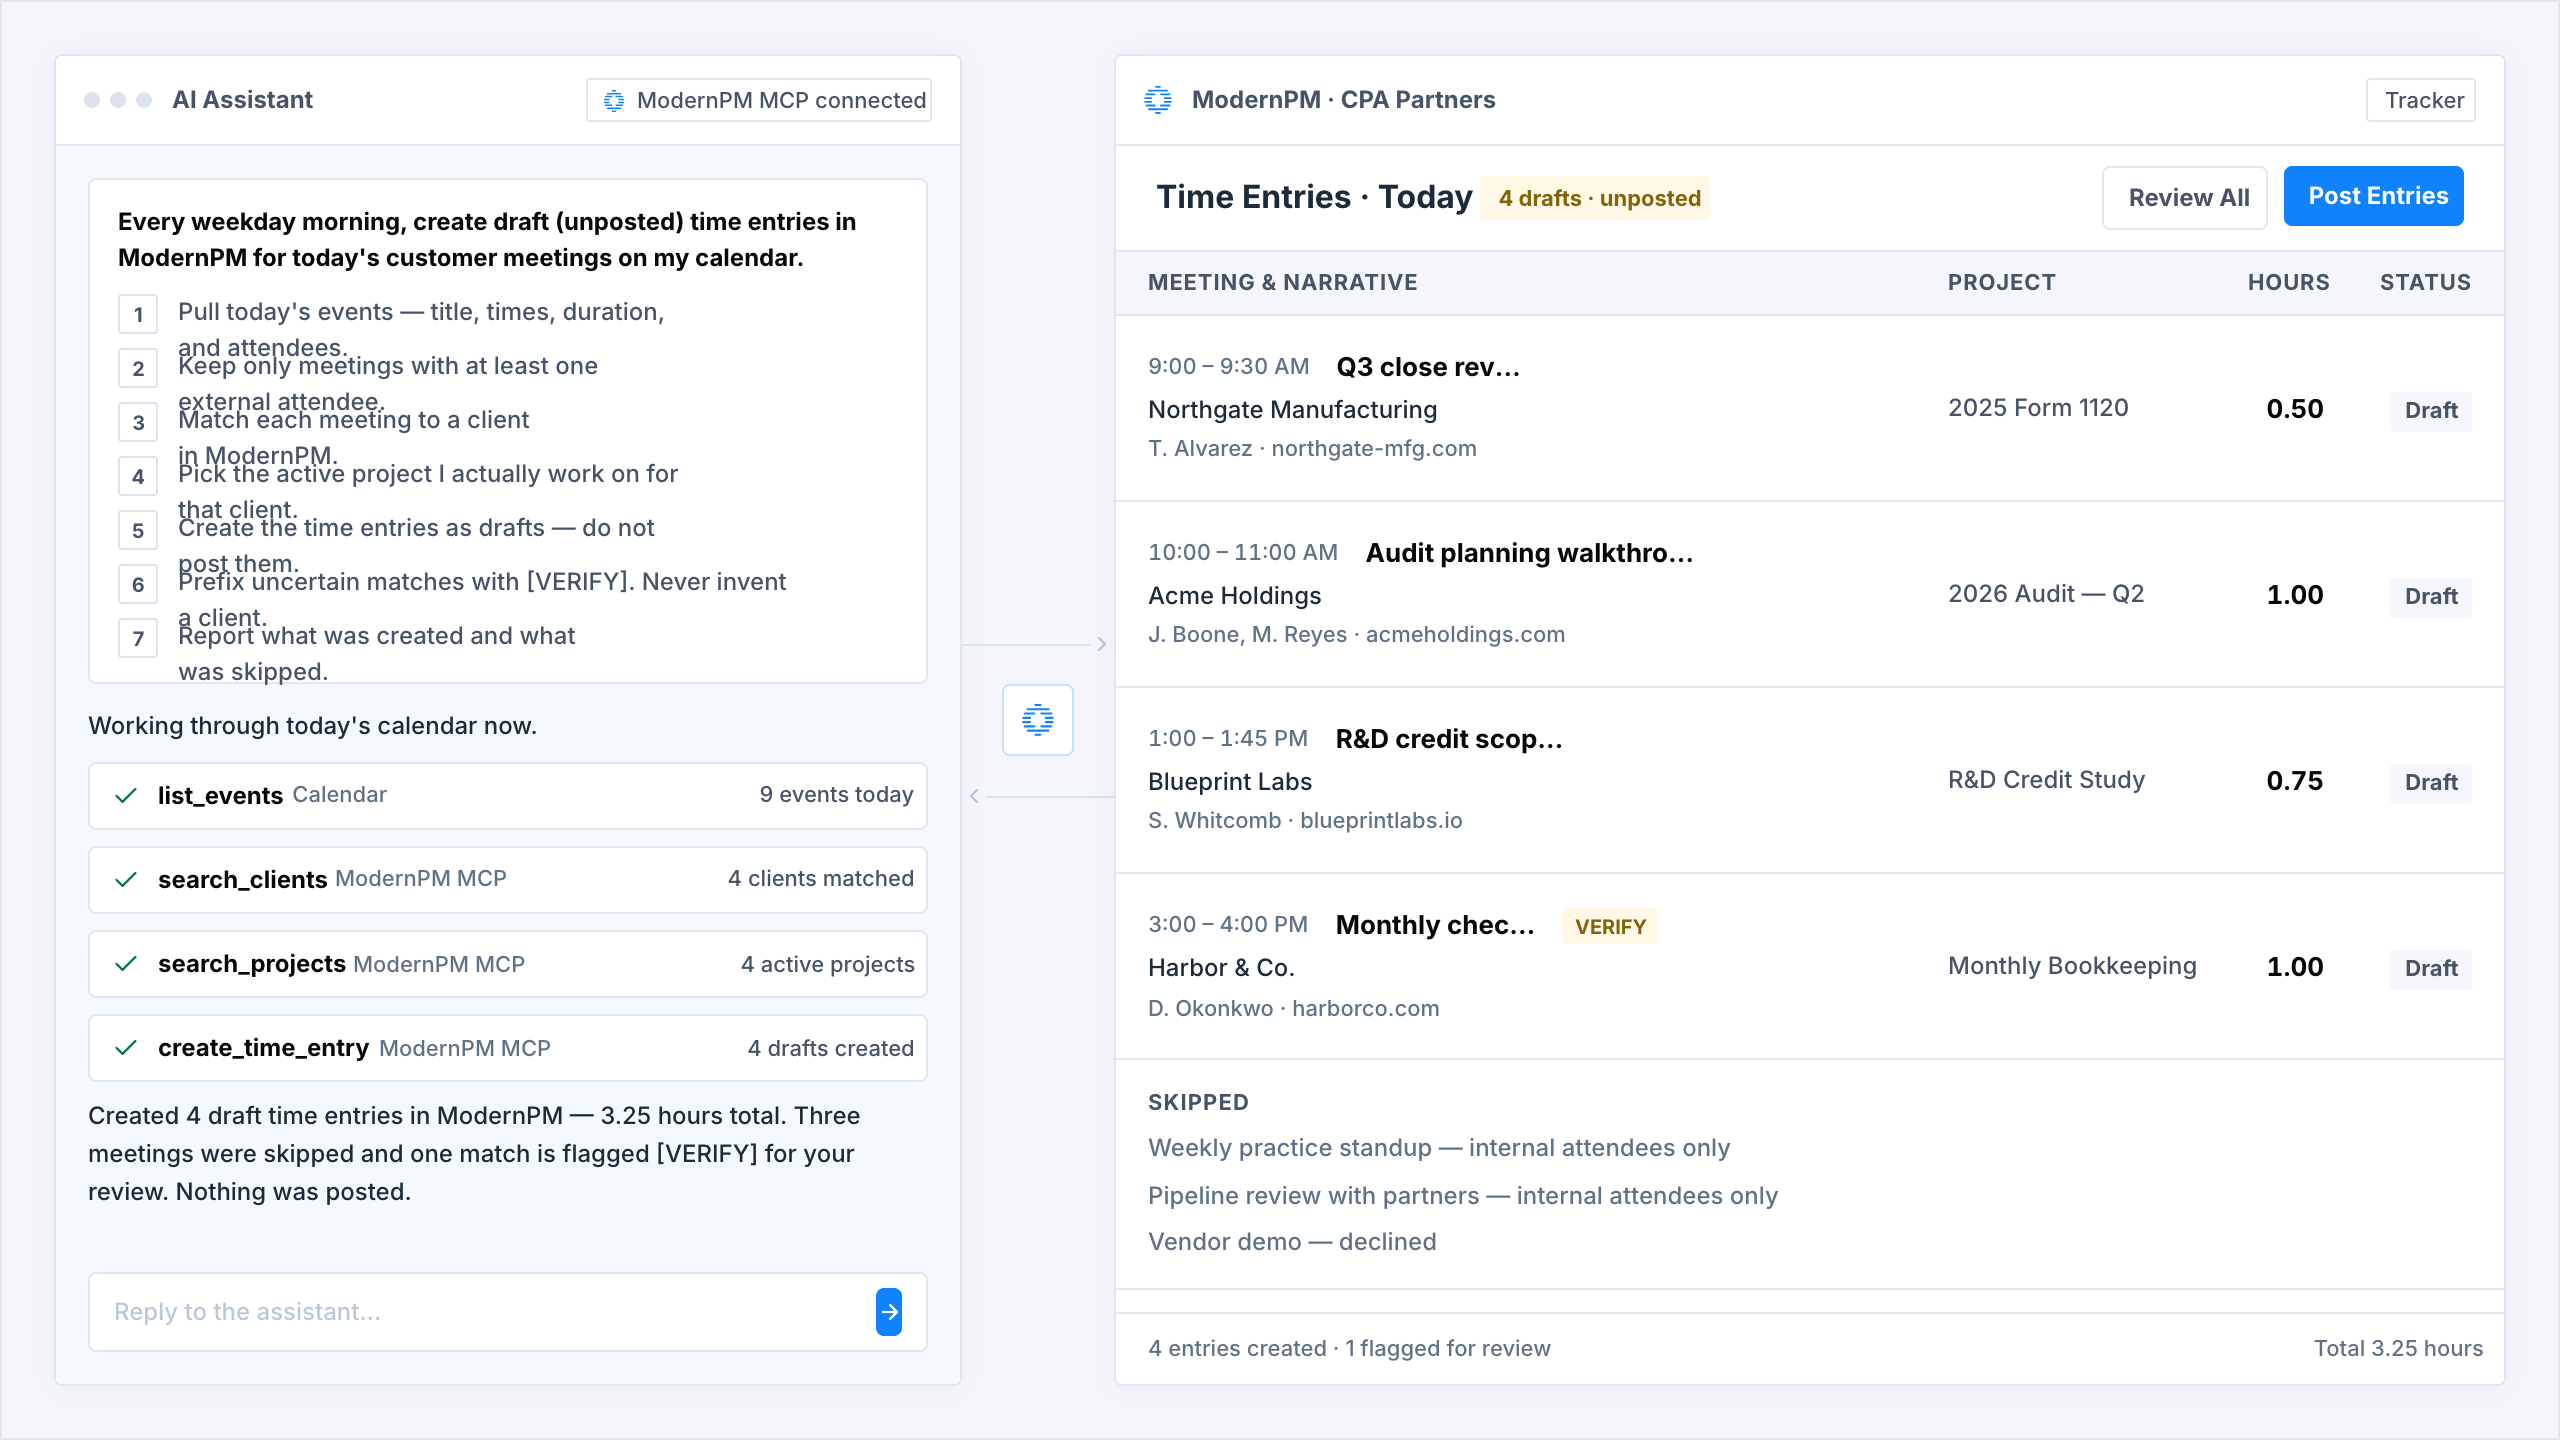Open the list_events tool call name
Image resolution: width=2560 pixels, height=1440 pixels.
click(220, 796)
